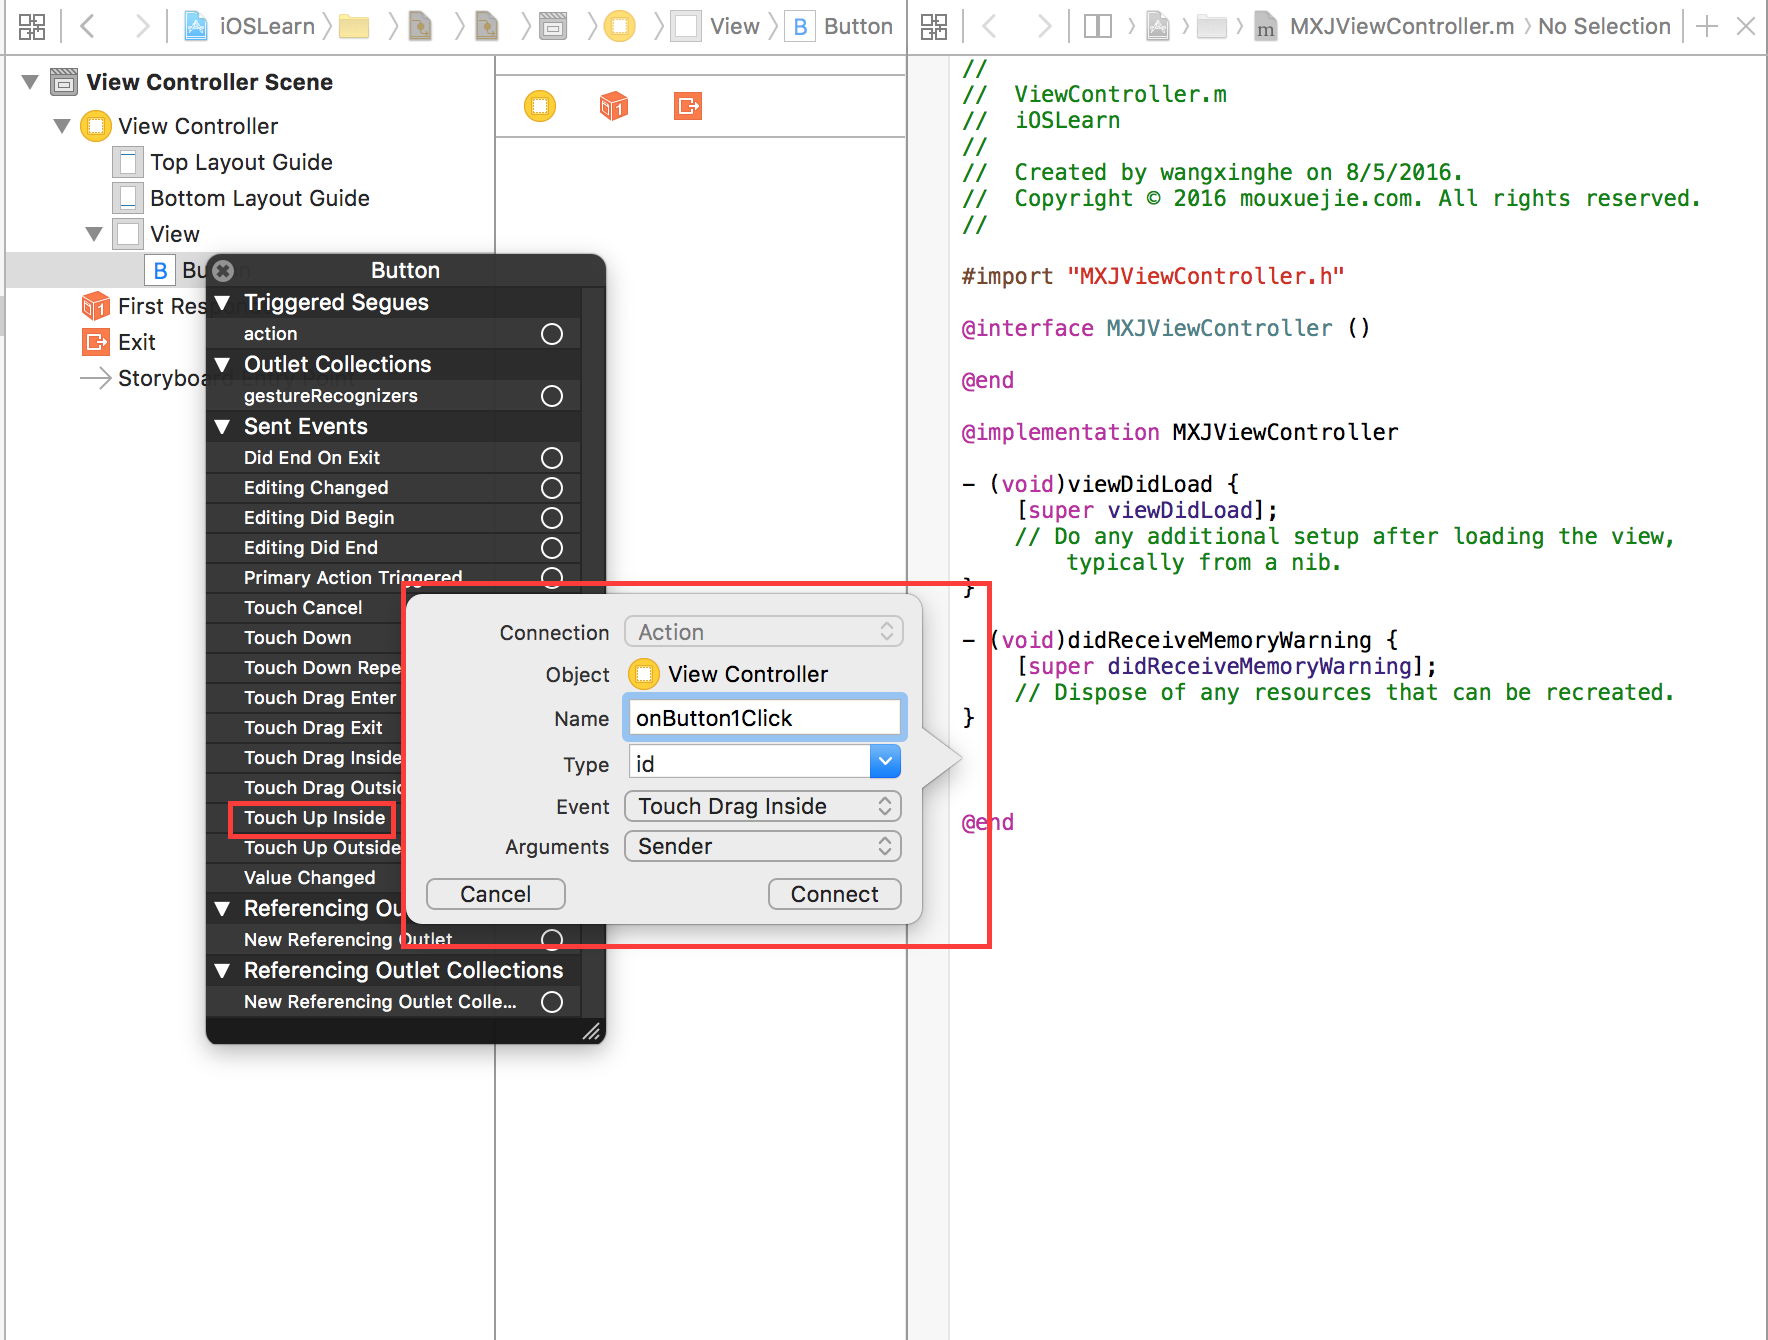Add a new assistant editor with plus icon
Image resolution: width=1768 pixels, height=1340 pixels.
[x=1707, y=26]
